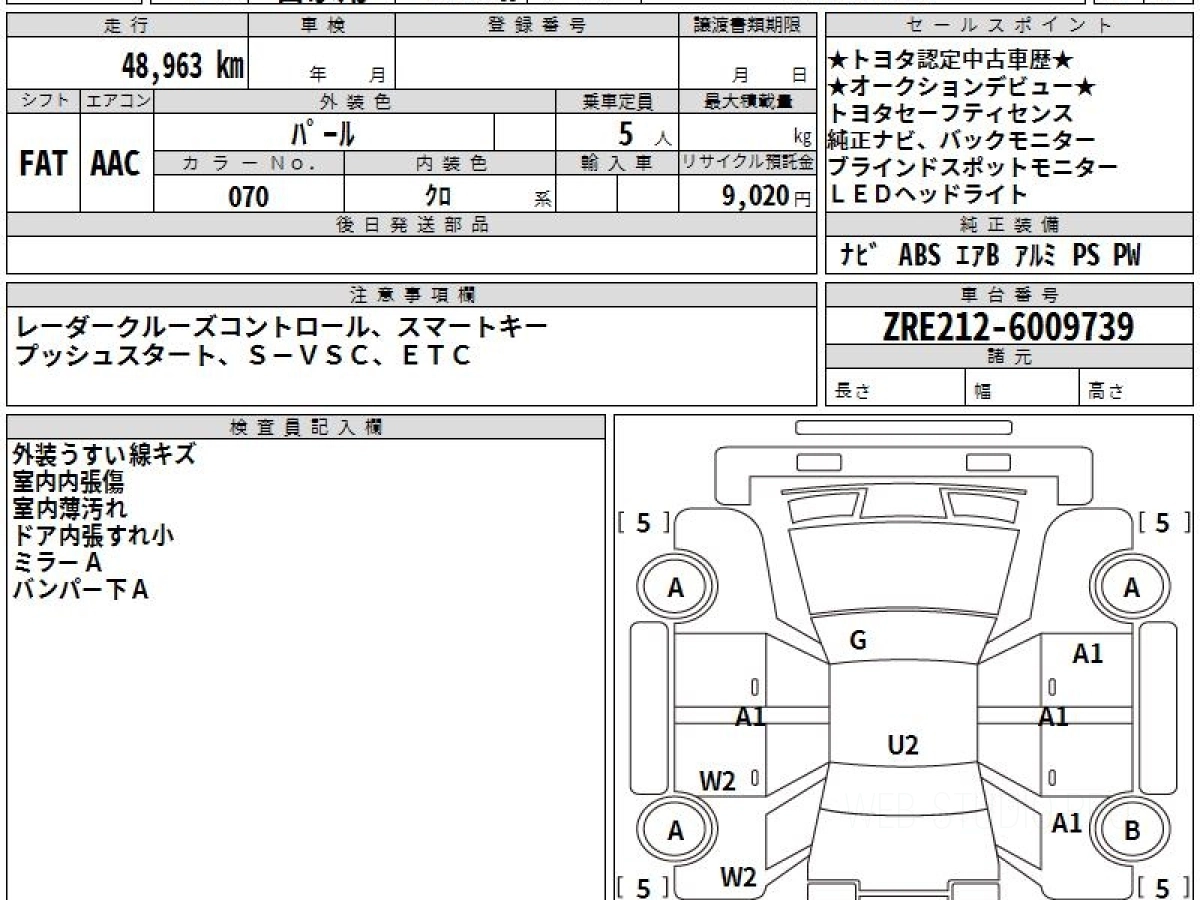Click the リサイクル預託金 header cell
1200x900 pixels.
pyautogui.click(x=747, y=163)
